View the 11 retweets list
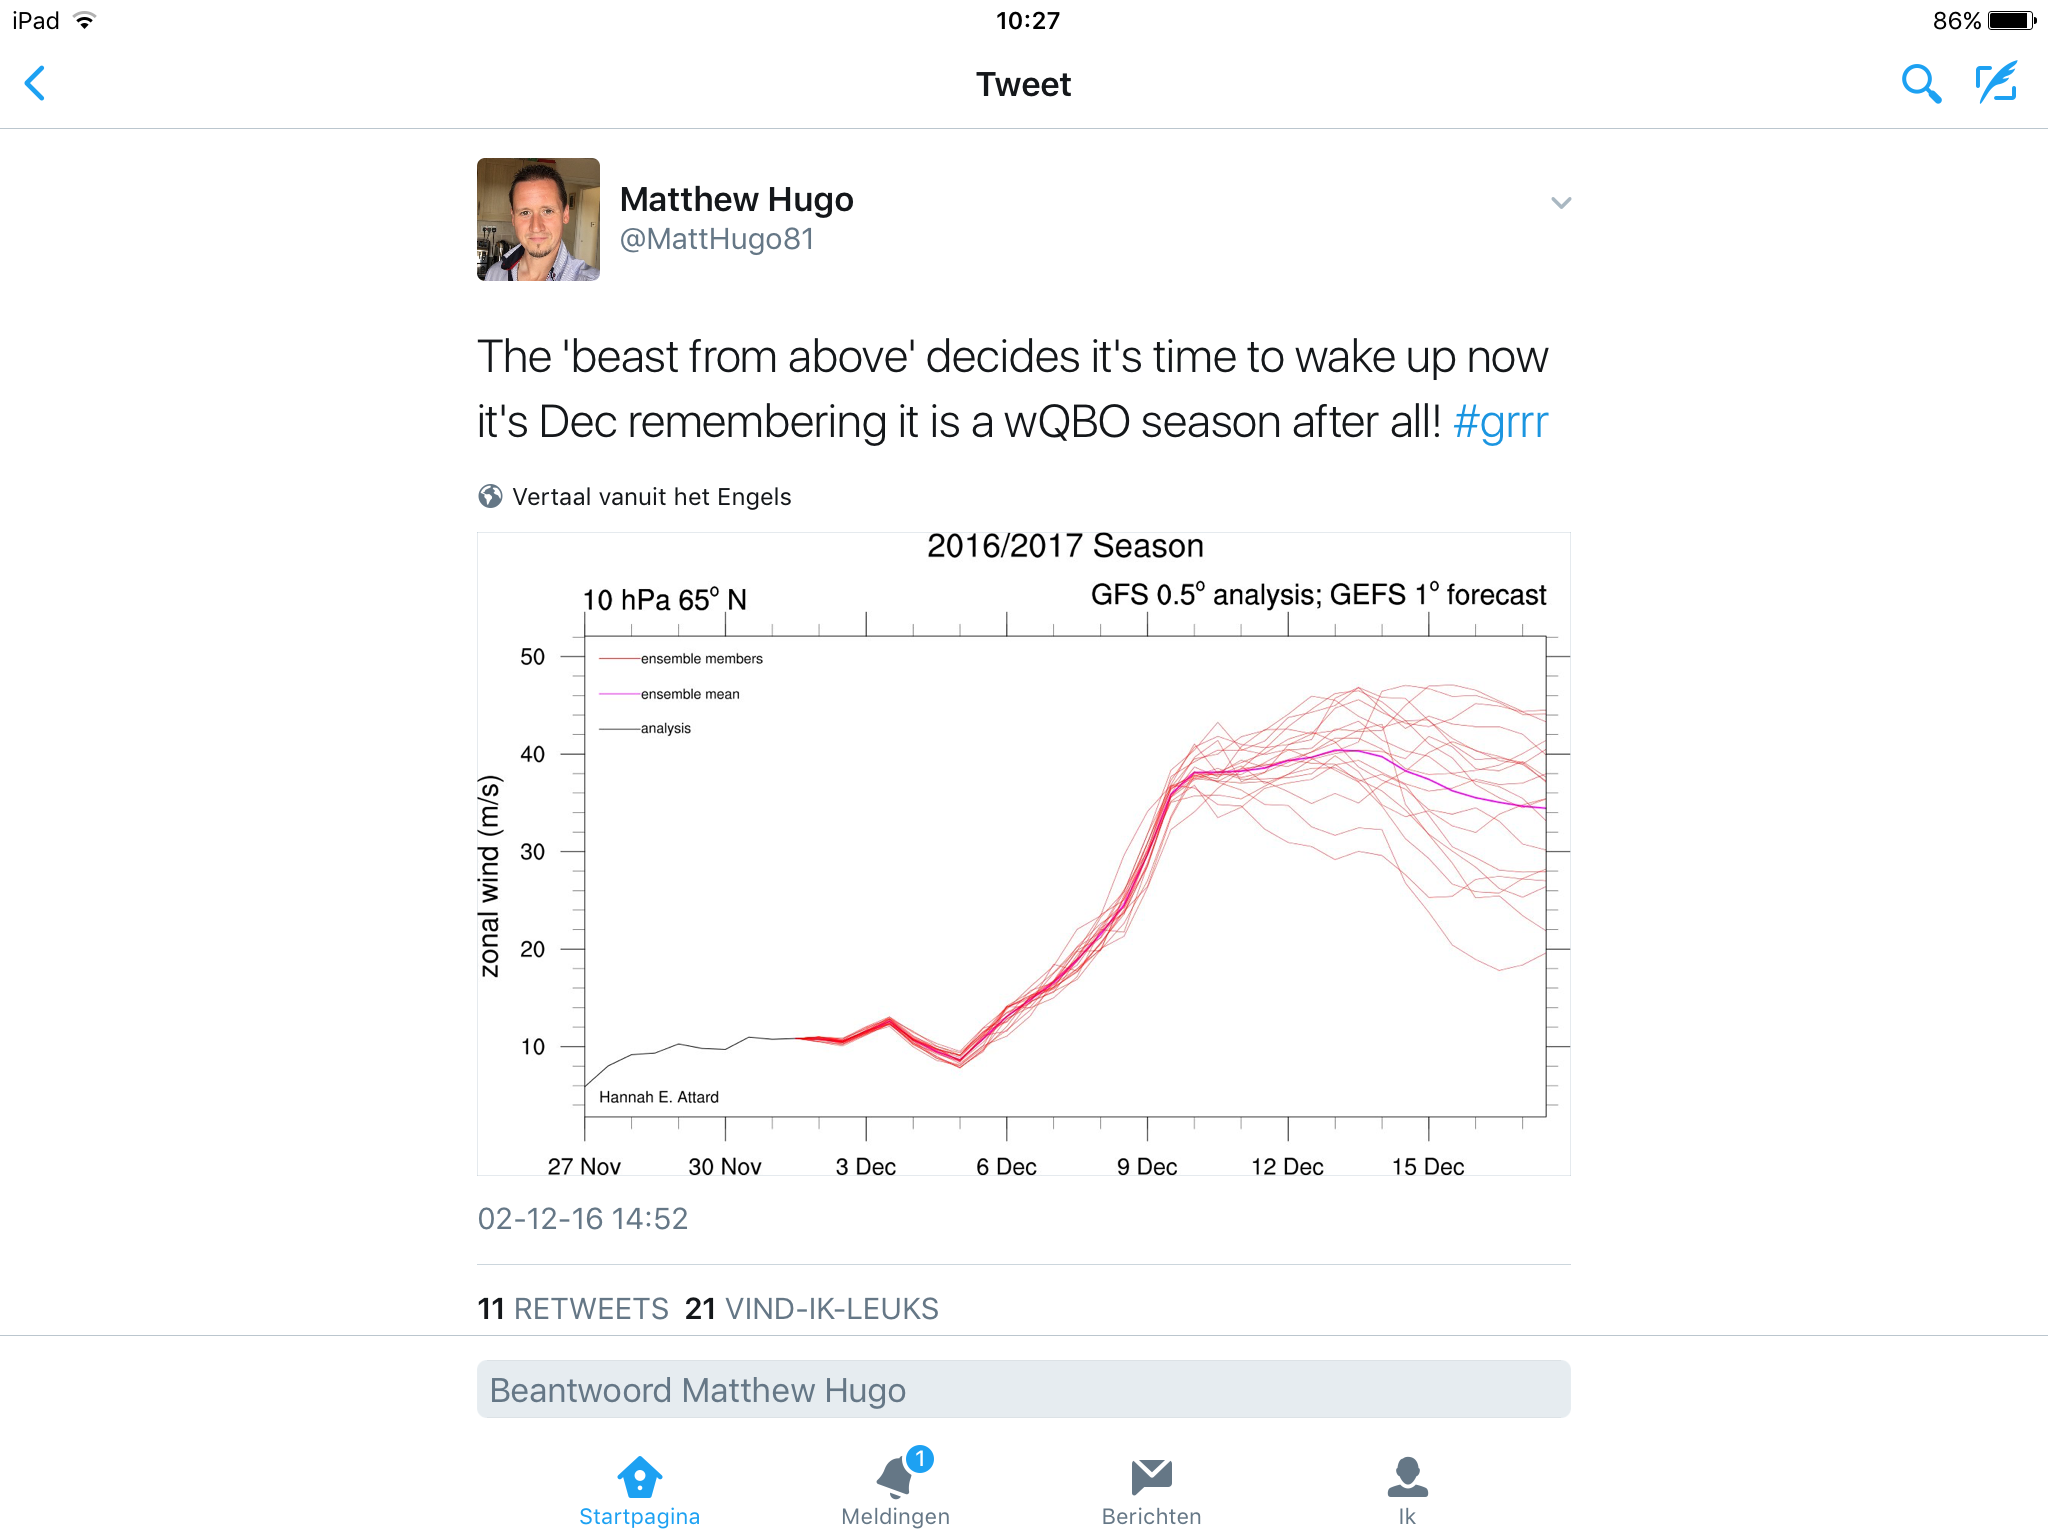2048x1536 pixels. 572,1308
